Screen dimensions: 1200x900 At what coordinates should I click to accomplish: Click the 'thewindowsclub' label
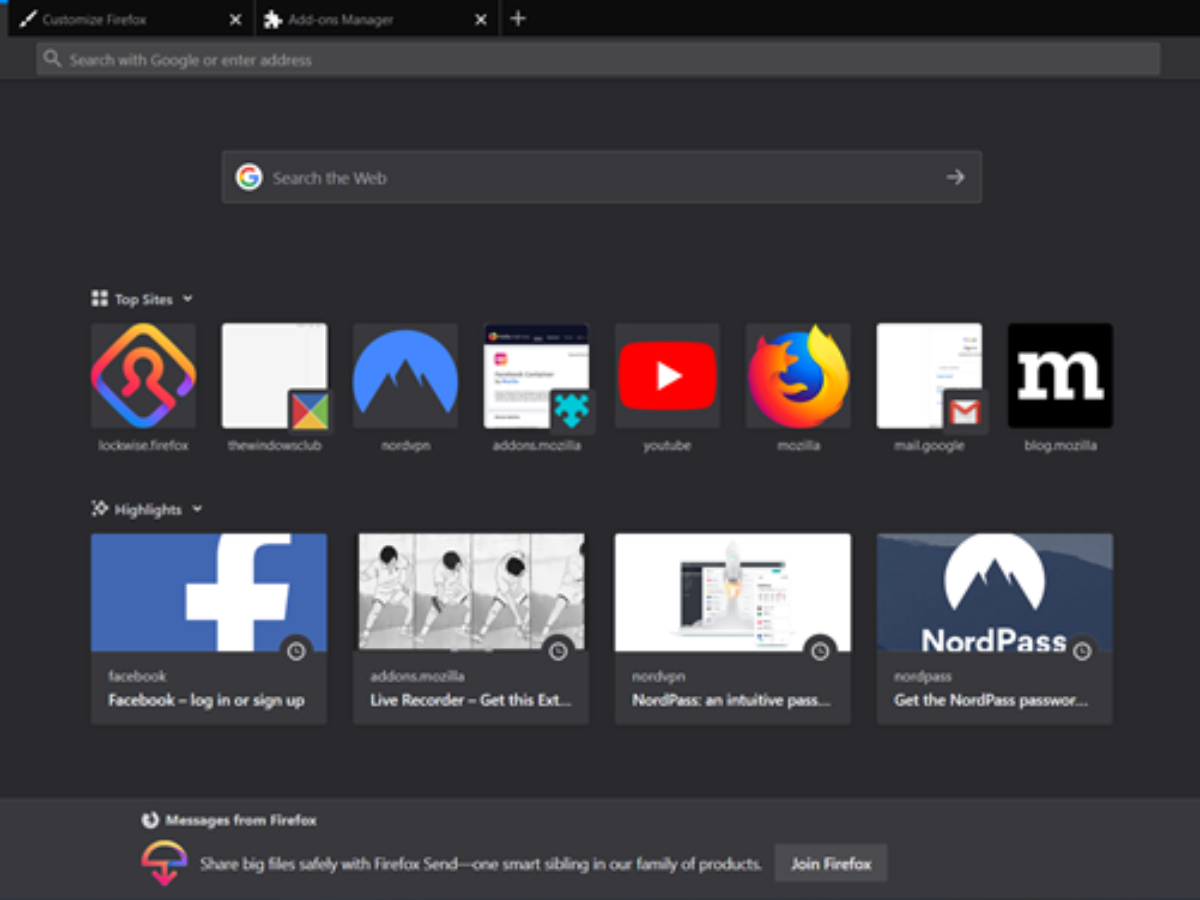pyautogui.click(x=274, y=445)
